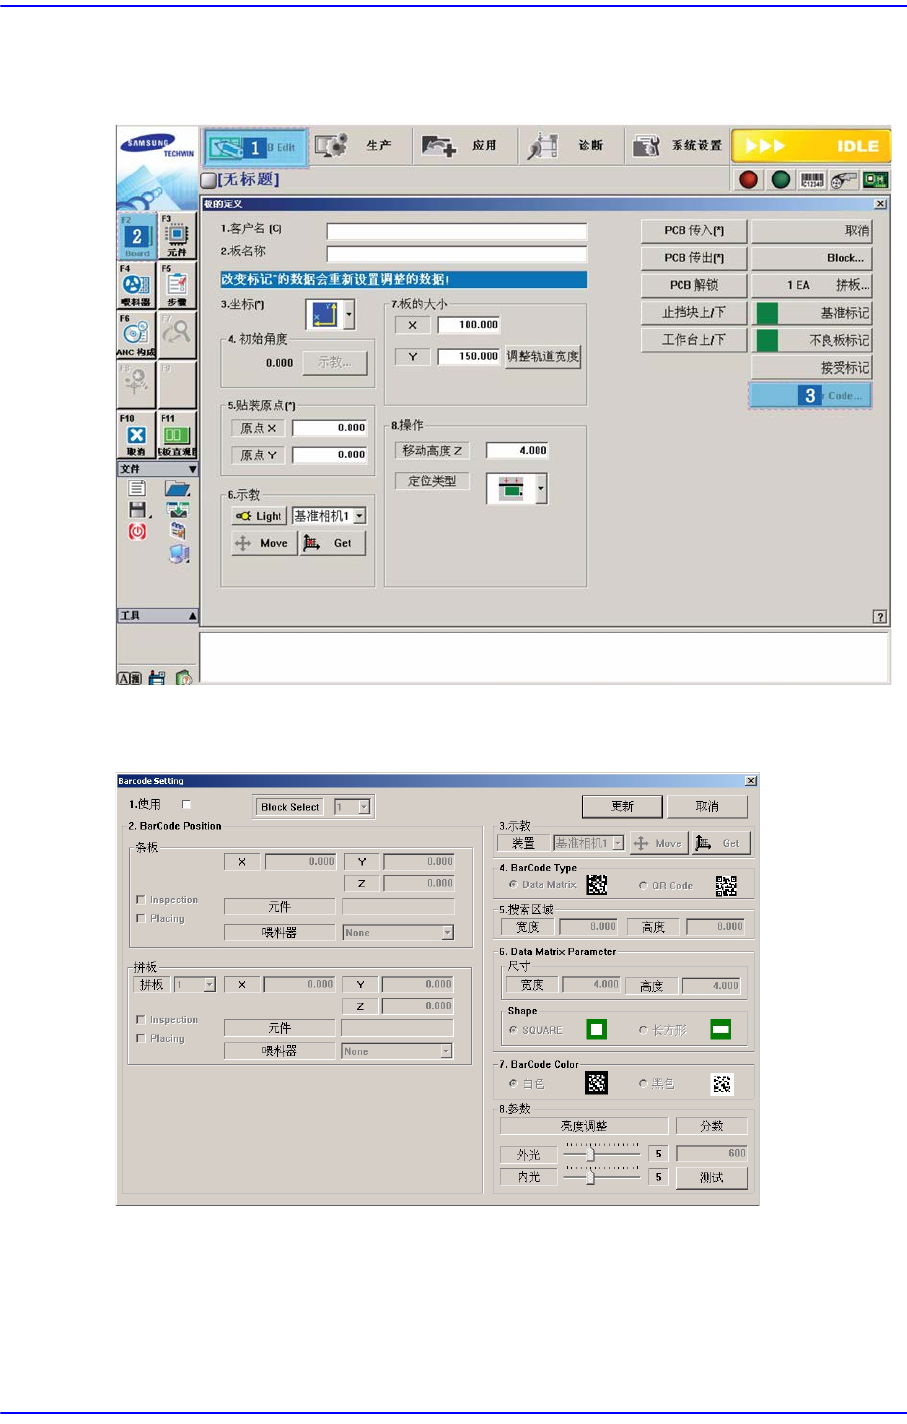Open the F3 元件 component panel
Image resolution: width=907 pixels, height=1424 pixels.
click(177, 235)
